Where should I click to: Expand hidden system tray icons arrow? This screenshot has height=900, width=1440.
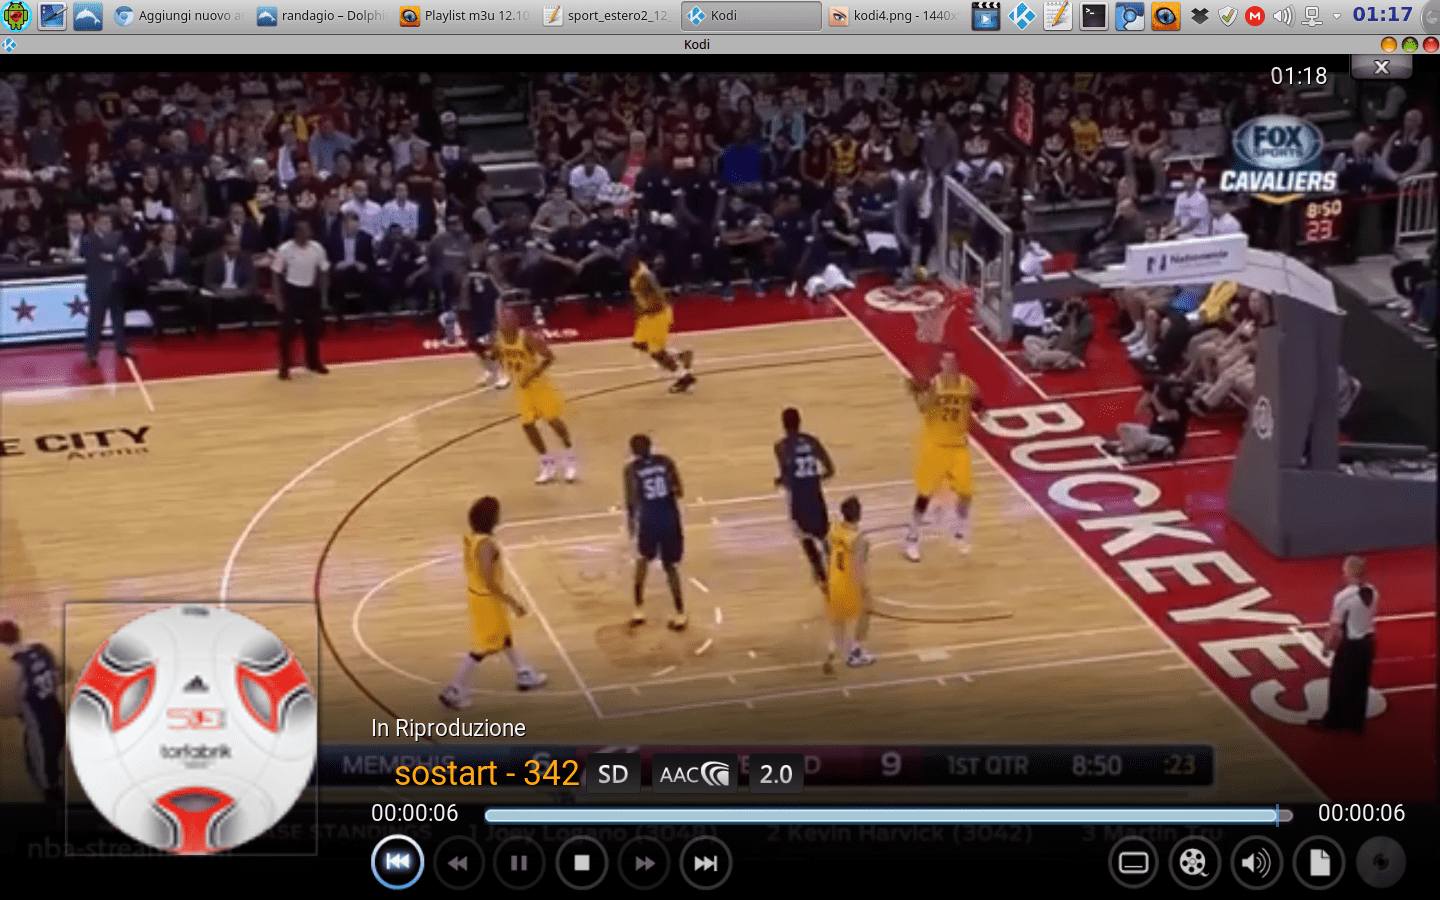[x=1336, y=16]
